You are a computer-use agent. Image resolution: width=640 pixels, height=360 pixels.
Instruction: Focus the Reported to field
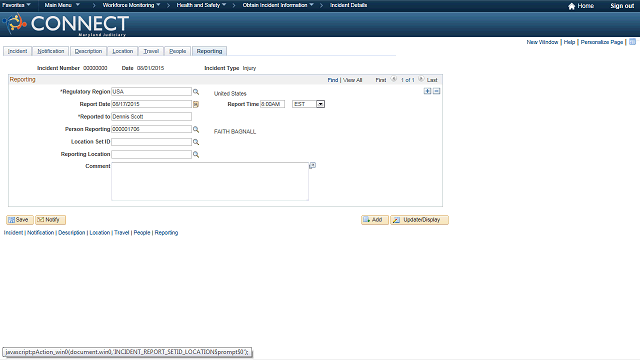[151, 117]
